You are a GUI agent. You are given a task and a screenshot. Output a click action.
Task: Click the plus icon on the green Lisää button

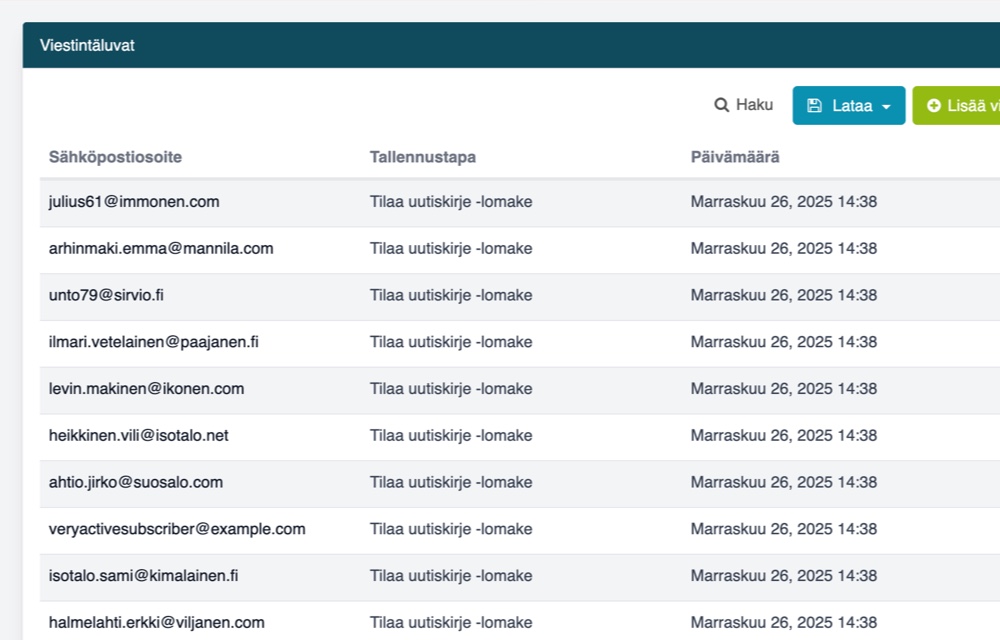(x=934, y=106)
